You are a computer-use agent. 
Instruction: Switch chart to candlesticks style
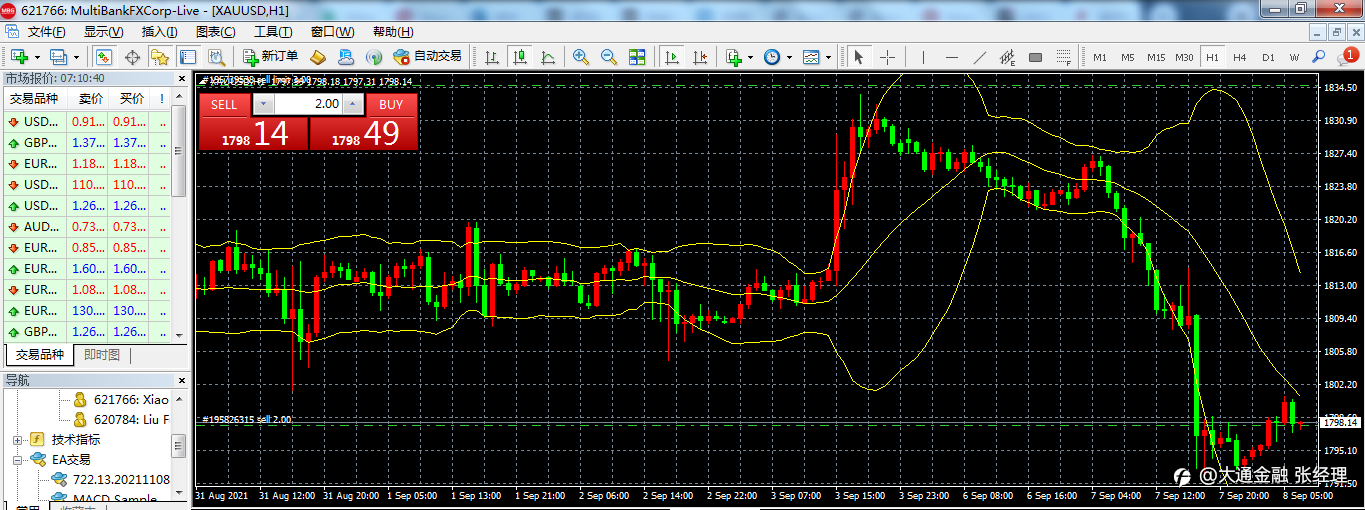click(x=520, y=57)
